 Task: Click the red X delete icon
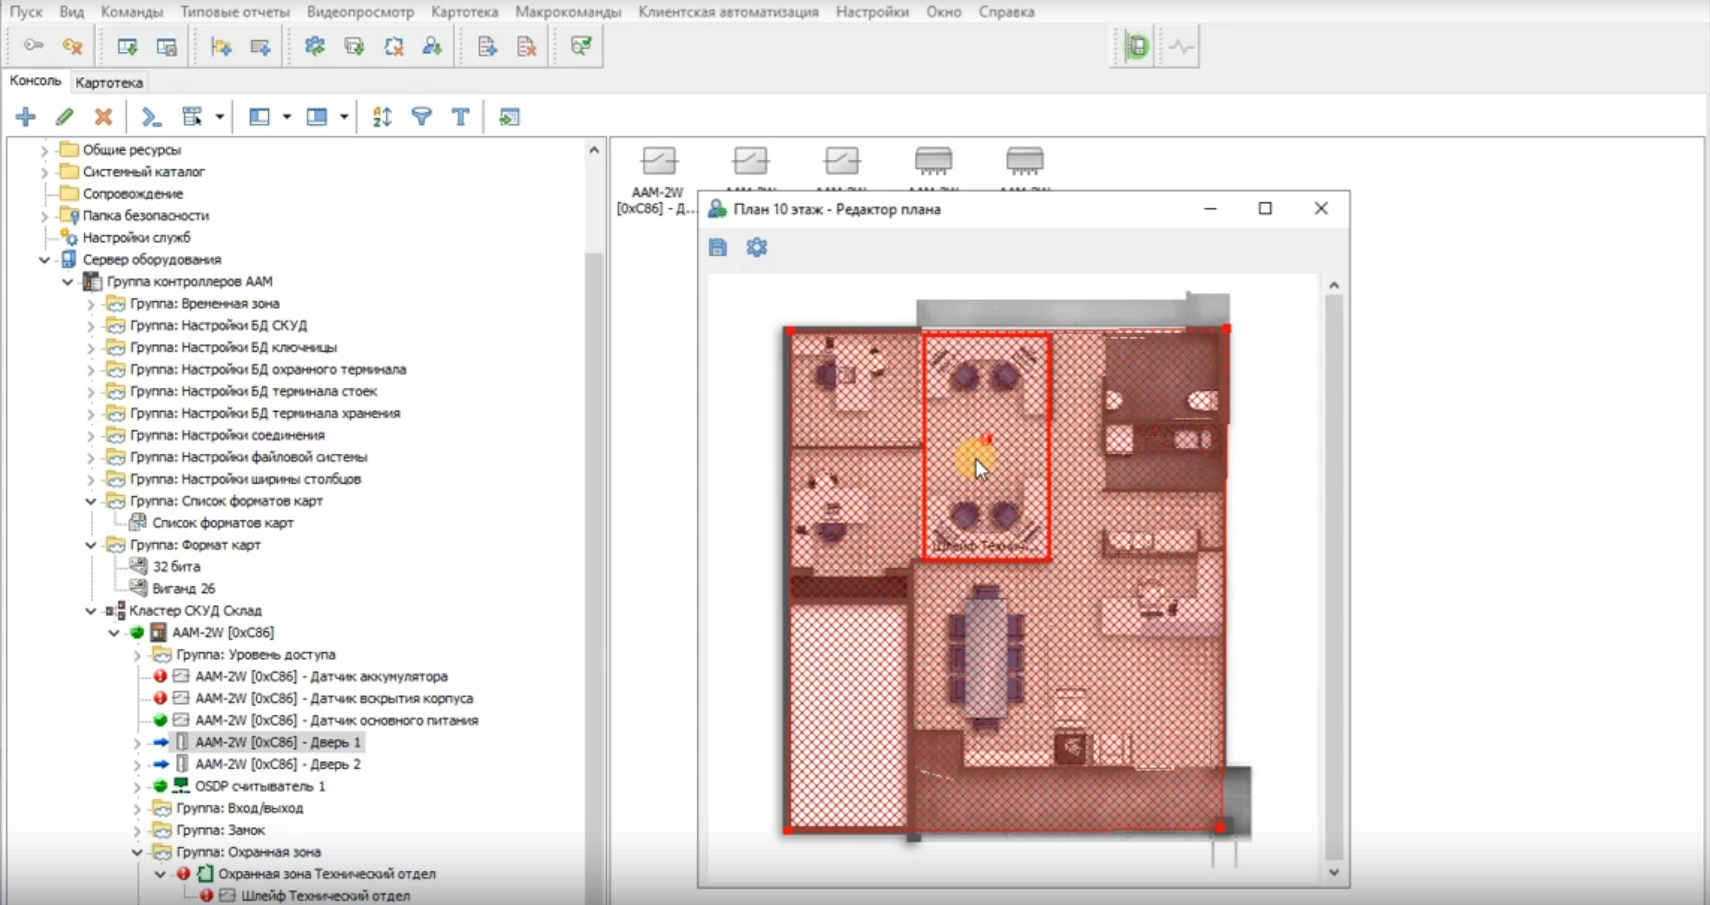[x=103, y=117]
